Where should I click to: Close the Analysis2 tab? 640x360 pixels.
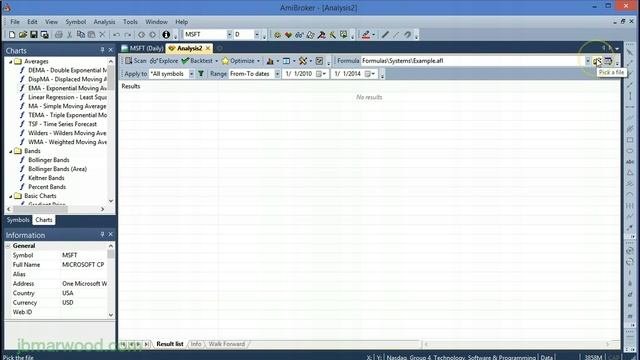pos(208,48)
